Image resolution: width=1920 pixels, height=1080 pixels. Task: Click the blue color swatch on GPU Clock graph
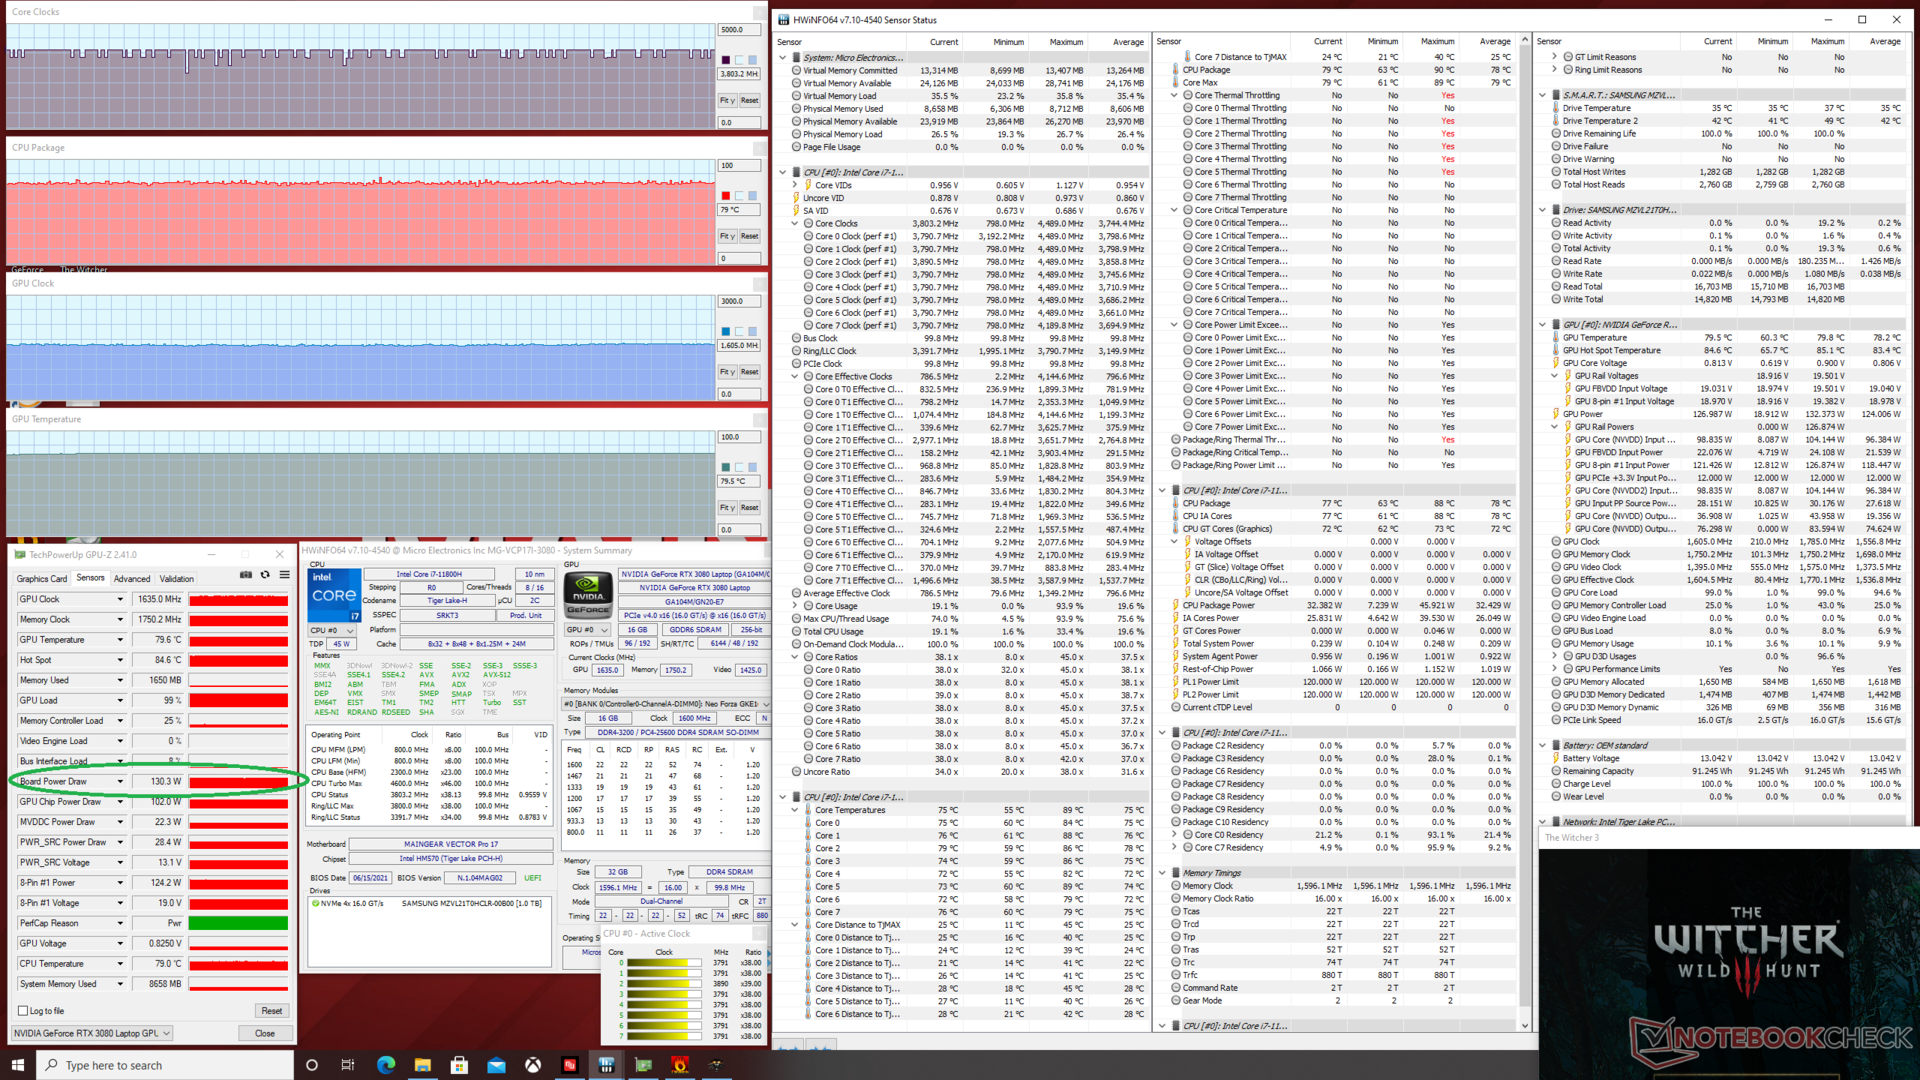click(x=725, y=331)
